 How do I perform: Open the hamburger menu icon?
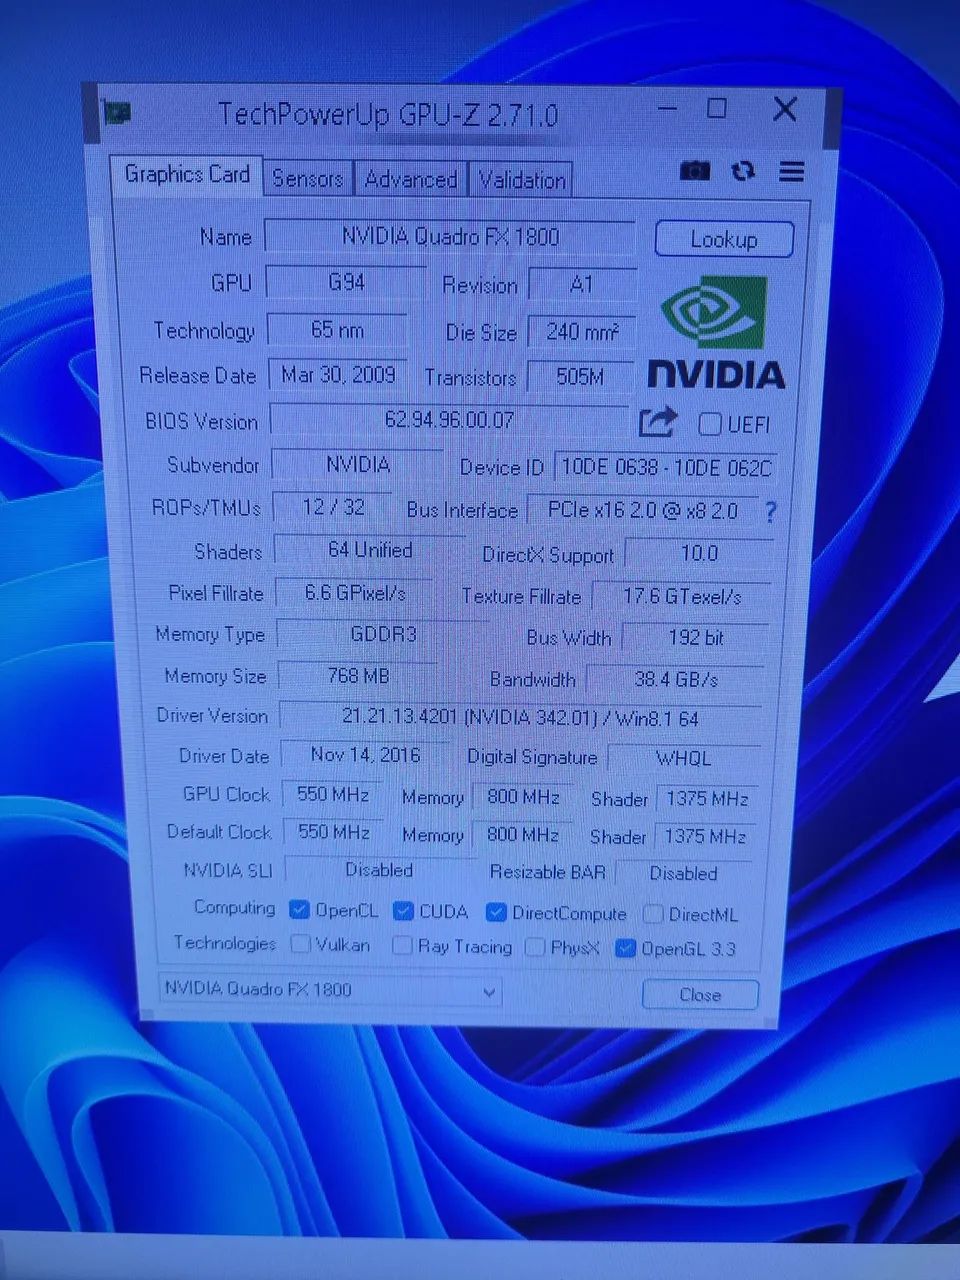(x=792, y=172)
